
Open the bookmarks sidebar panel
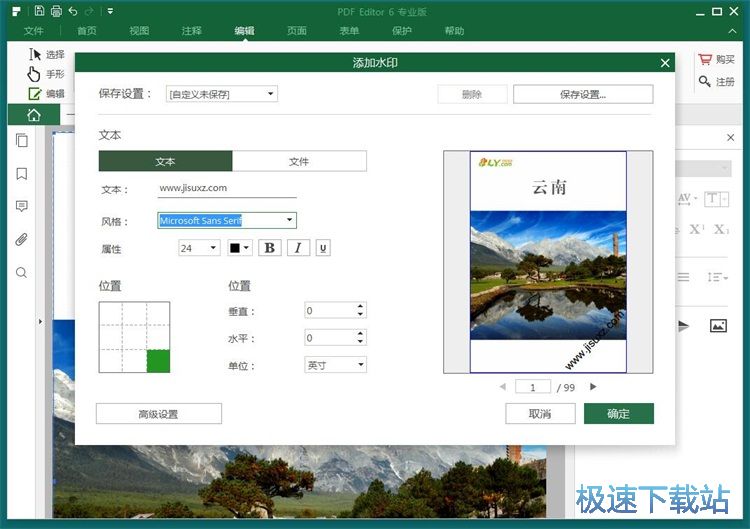(22, 174)
